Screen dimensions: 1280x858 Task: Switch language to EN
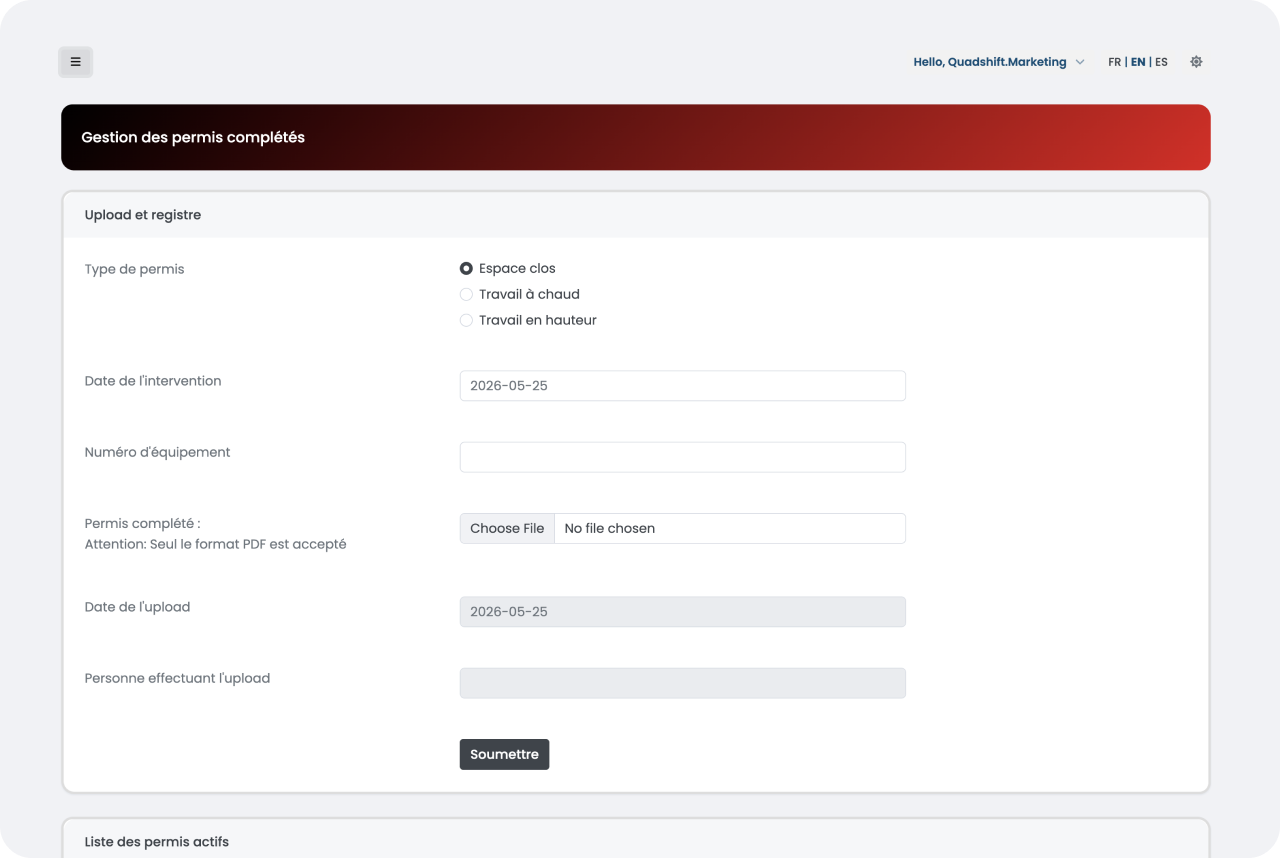[1138, 62]
